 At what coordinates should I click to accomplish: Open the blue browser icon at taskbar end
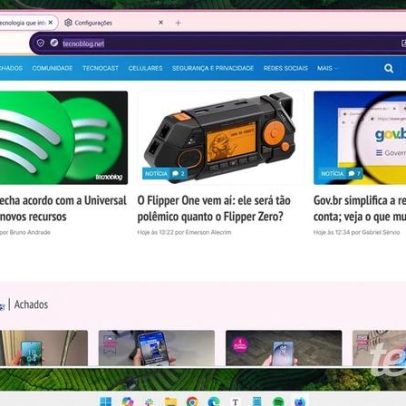click(x=300, y=401)
